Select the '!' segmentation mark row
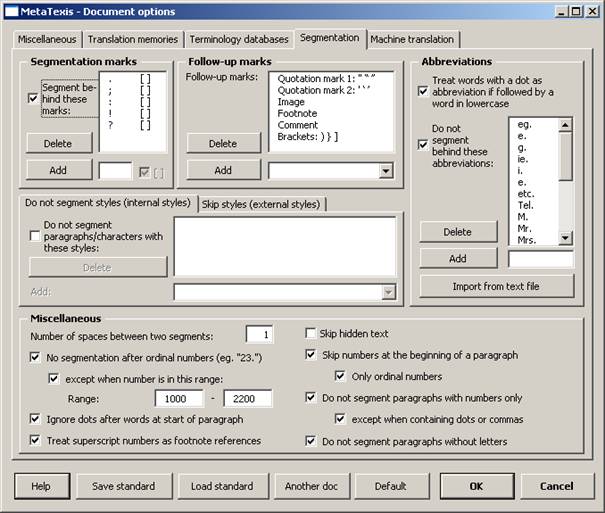This screenshot has height=513, width=605. click(x=130, y=114)
